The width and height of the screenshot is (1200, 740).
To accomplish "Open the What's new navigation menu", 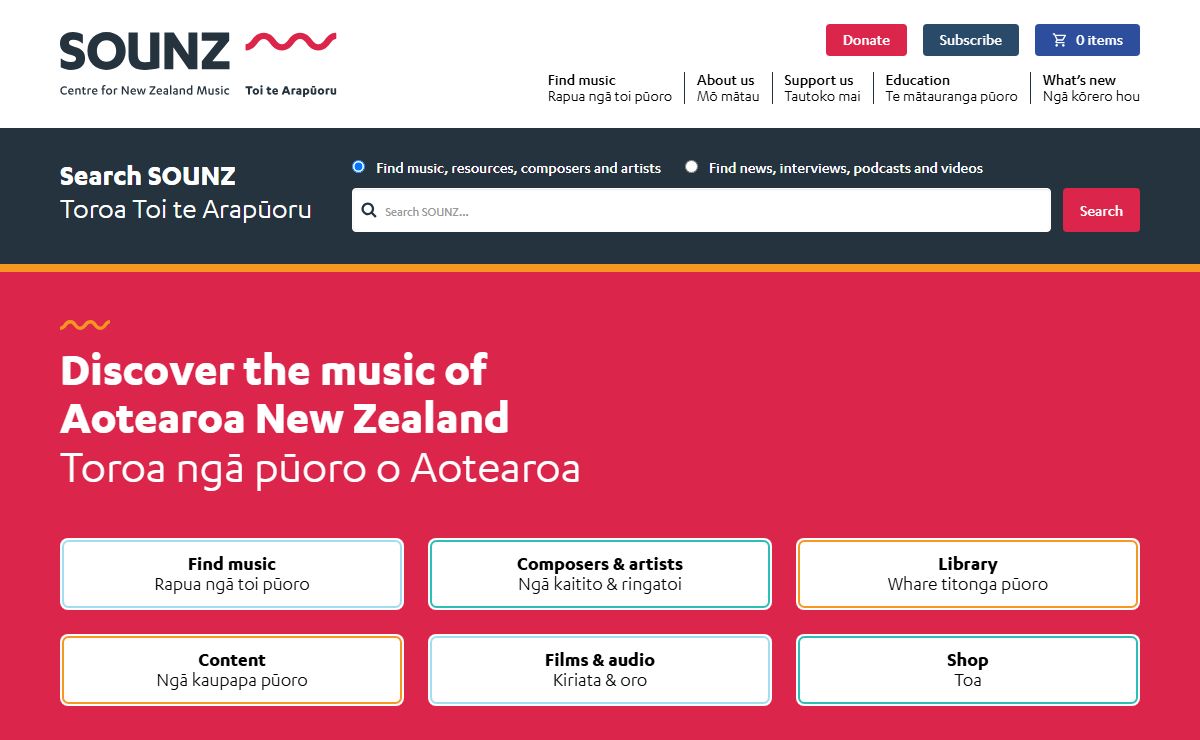I will click(1091, 88).
